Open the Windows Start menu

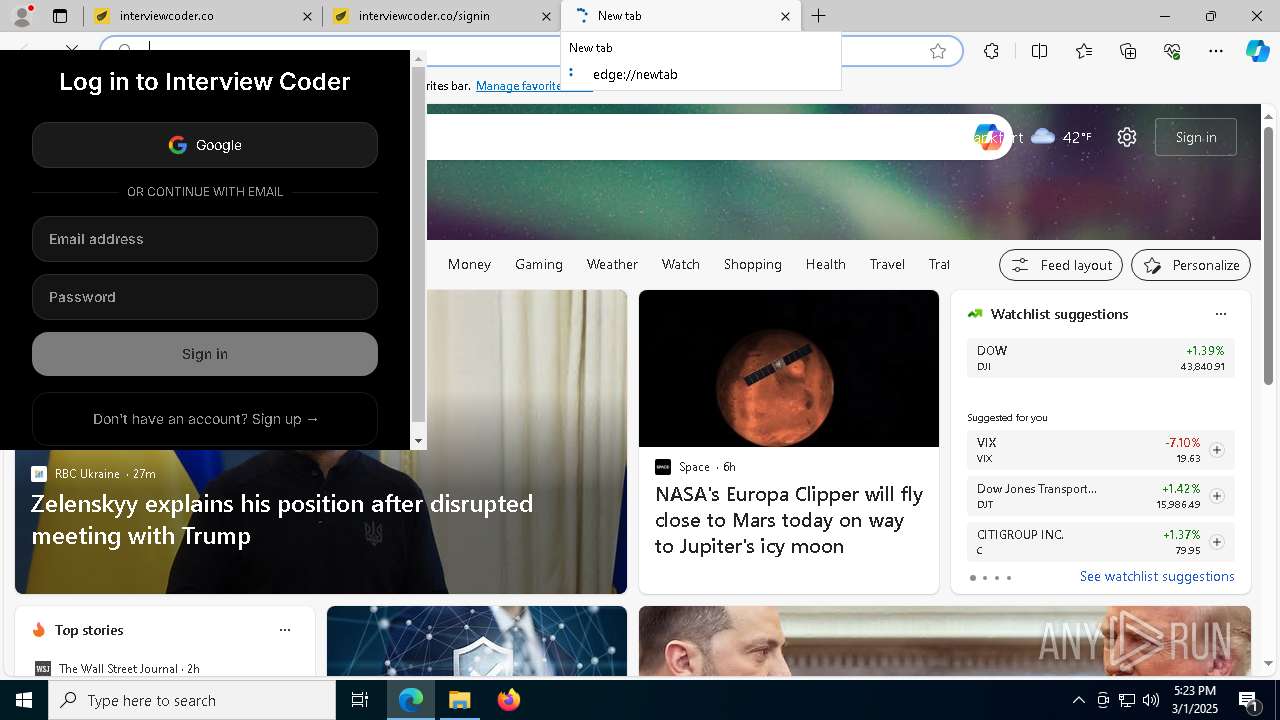pos(24,700)
